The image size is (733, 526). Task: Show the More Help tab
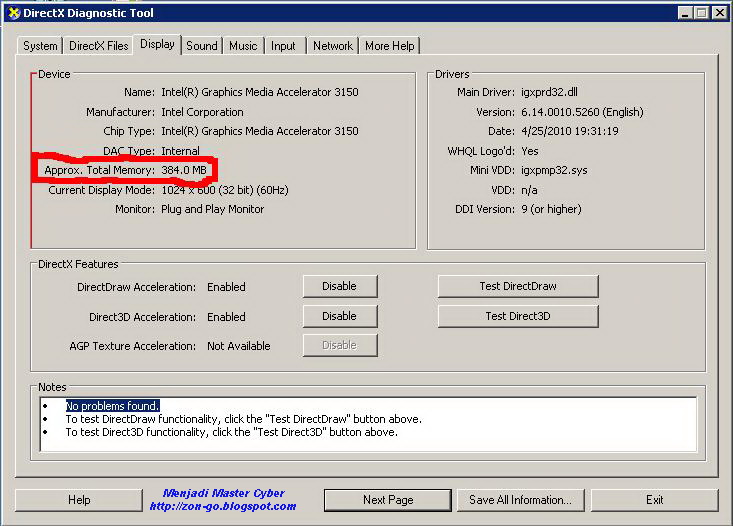(x=389, y=46)
